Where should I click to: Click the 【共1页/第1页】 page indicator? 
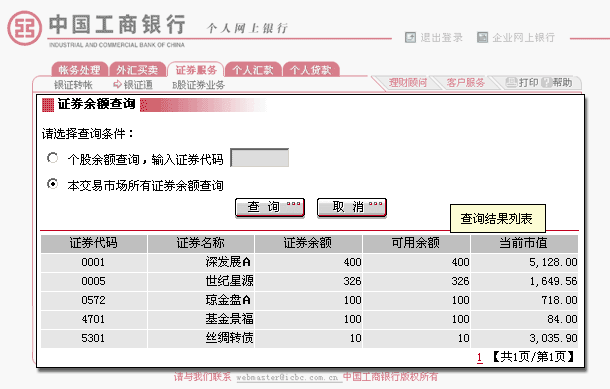click(x=533, y=357)
